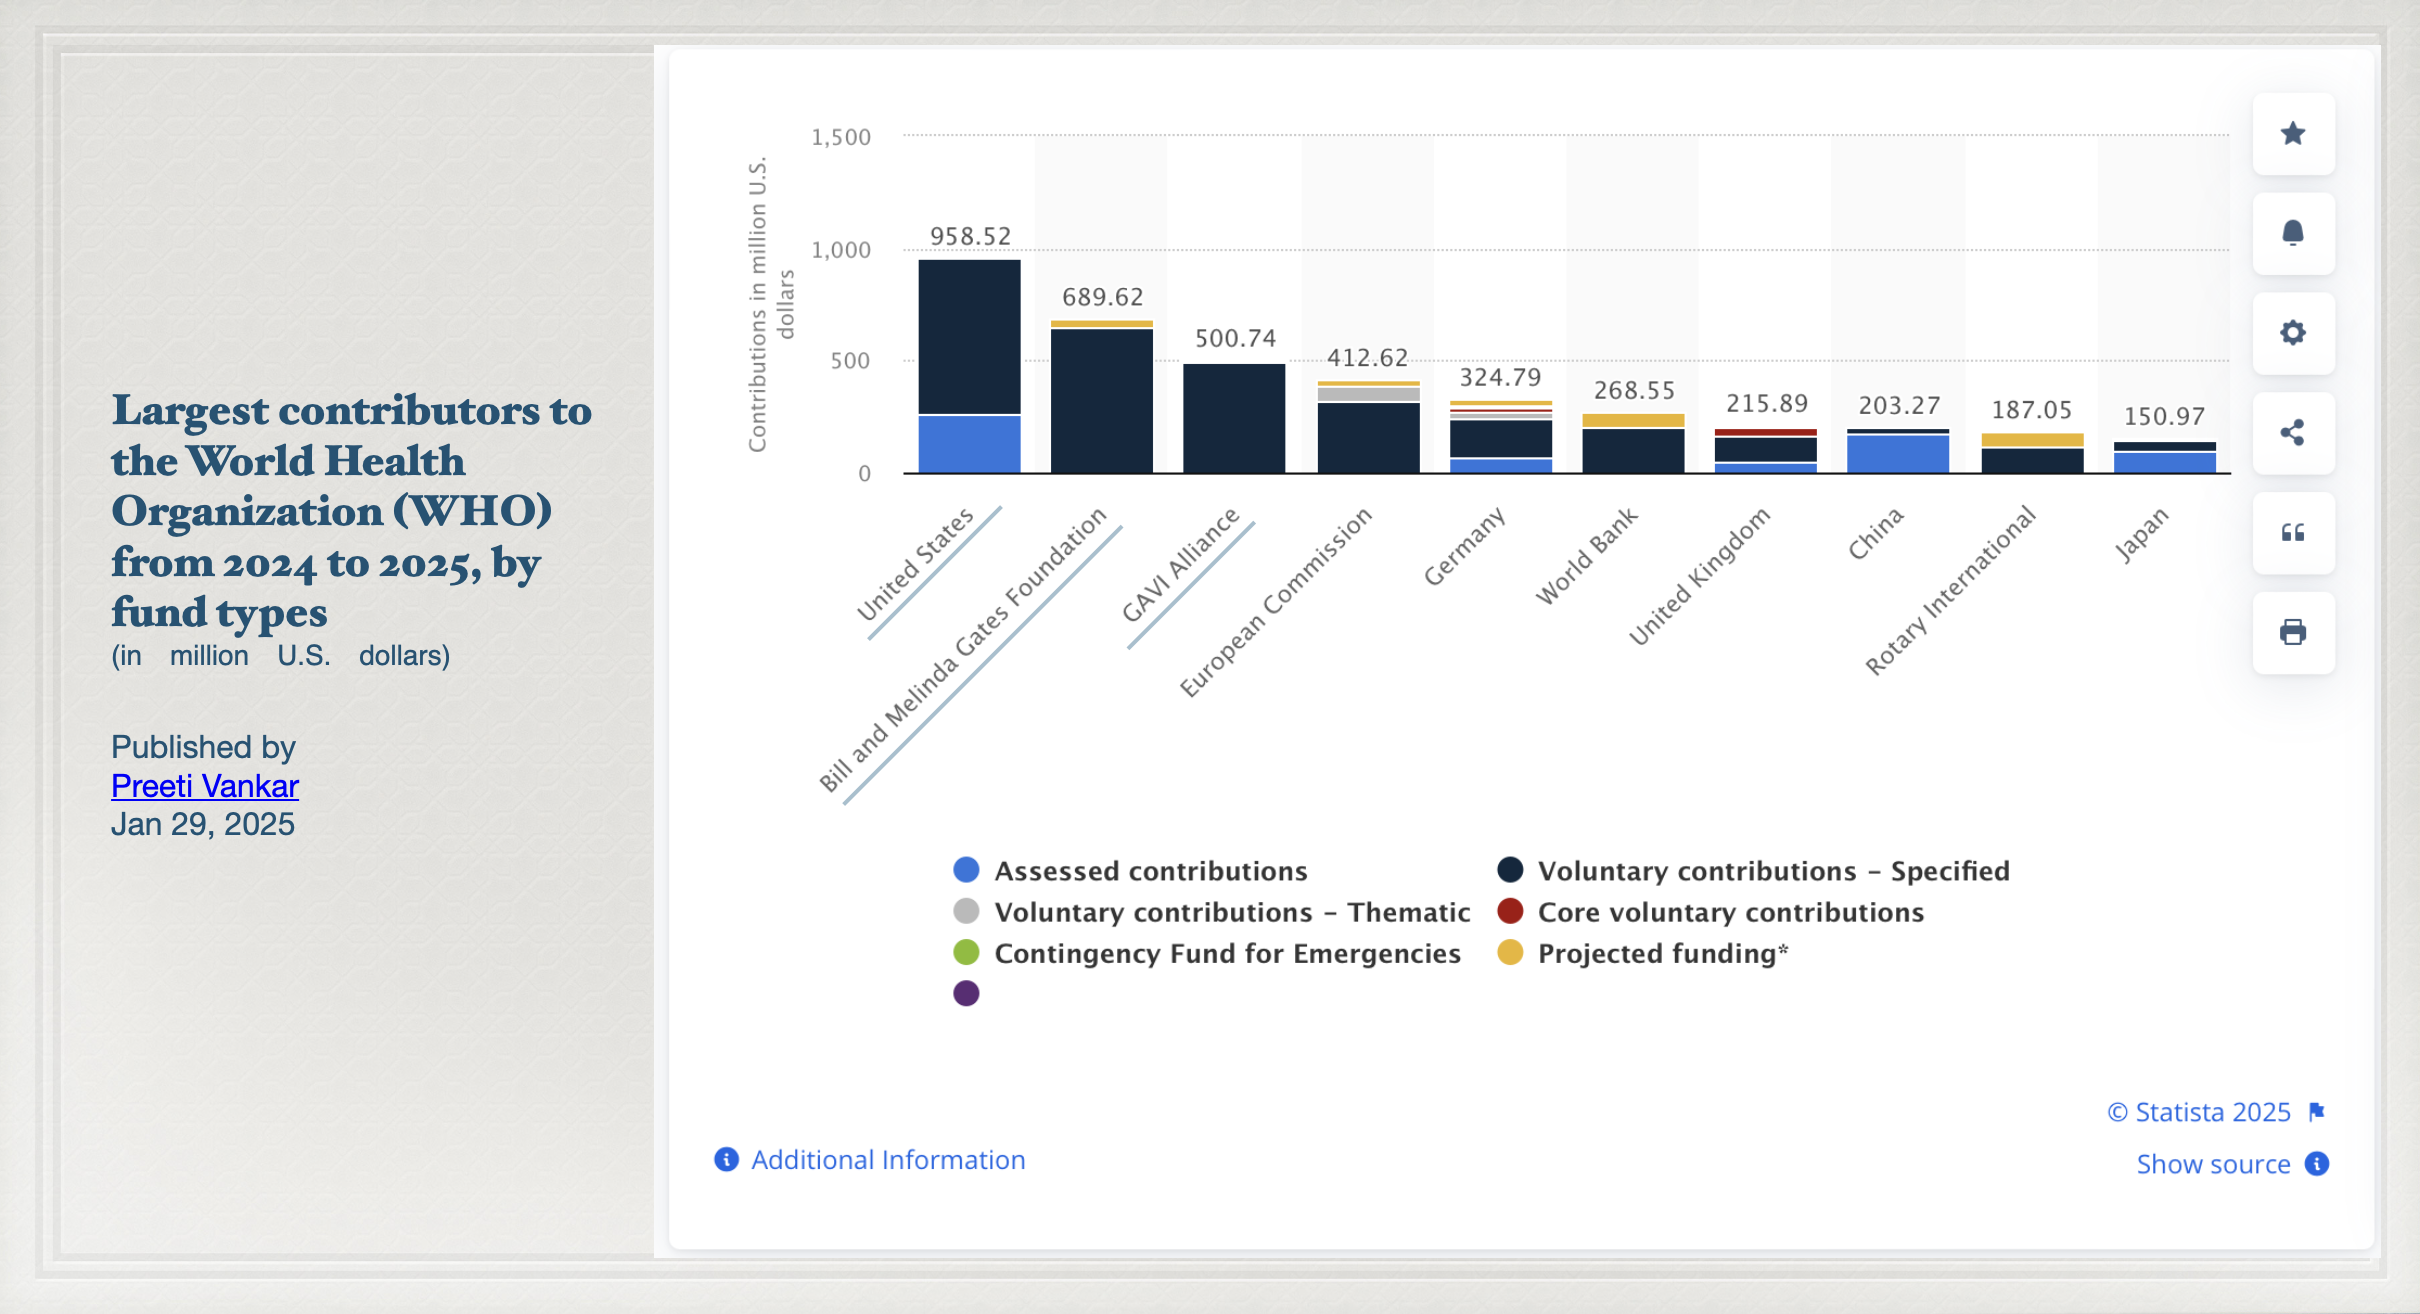Click the quotation citation icon
The height and width of the screenshot is (1314, 2420).
2293,533
